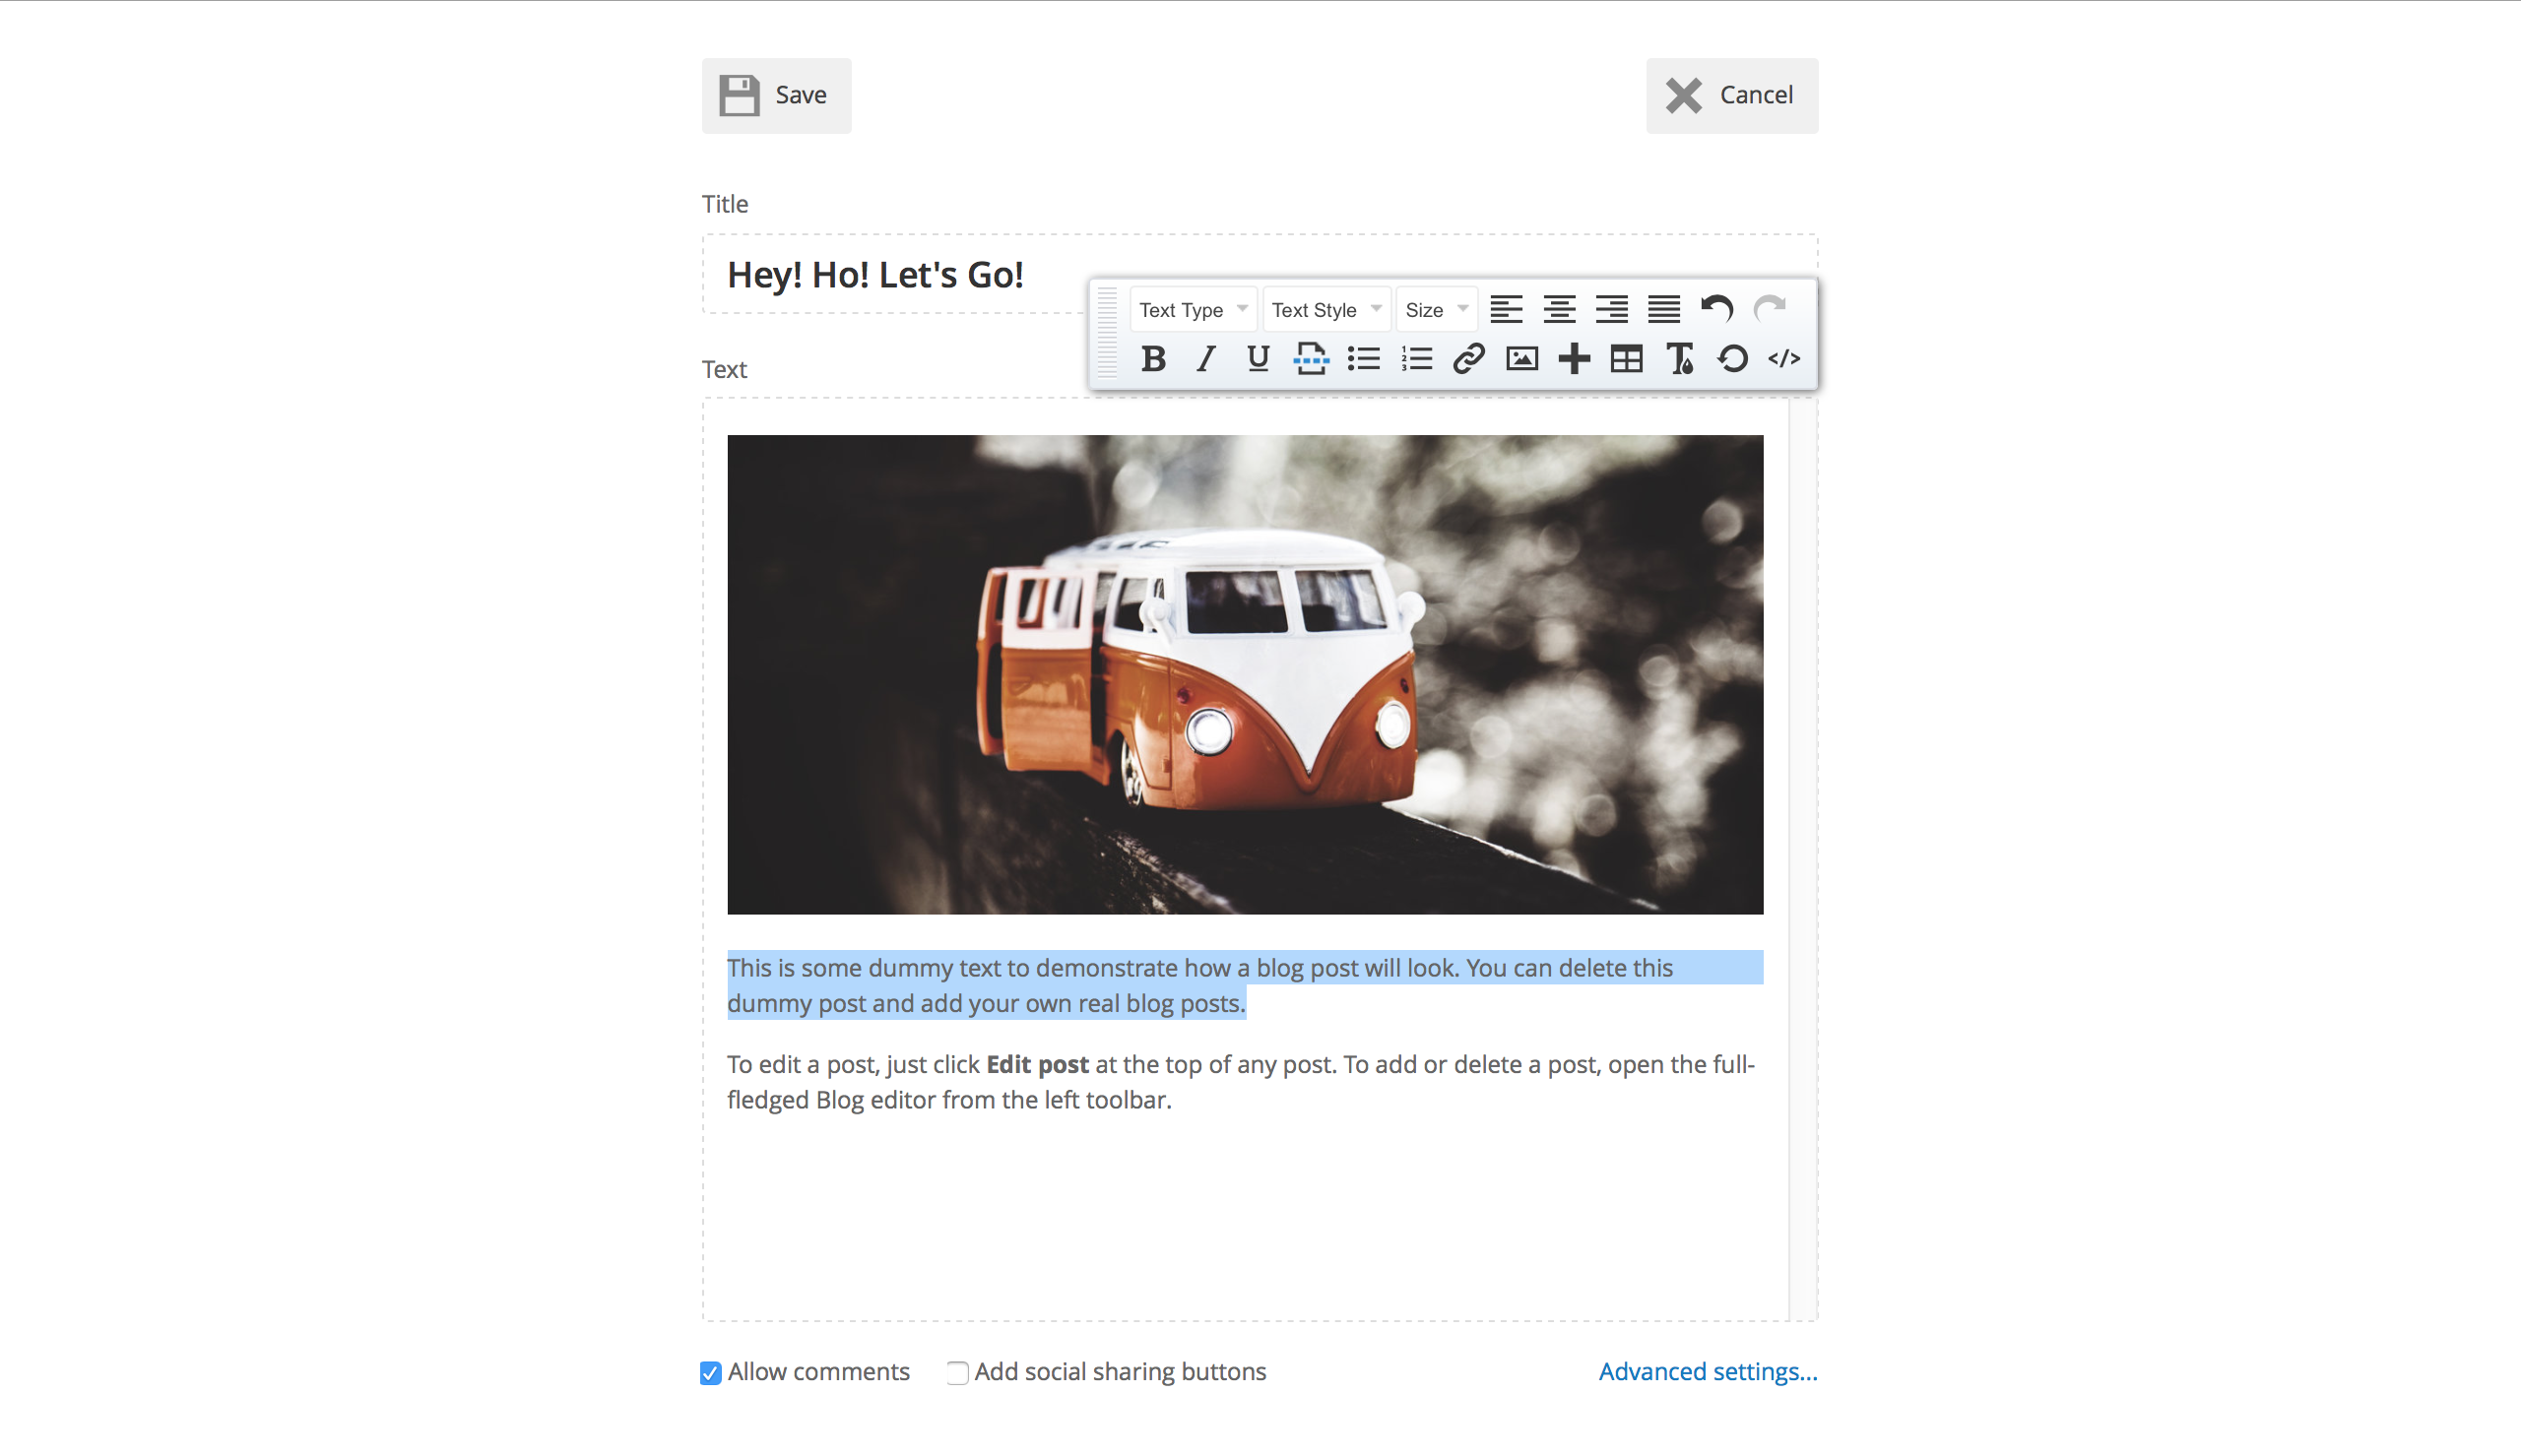Viewport: 2521px width, 1456px height.
Task: Create a numbered list
Action: (1417, 358)
